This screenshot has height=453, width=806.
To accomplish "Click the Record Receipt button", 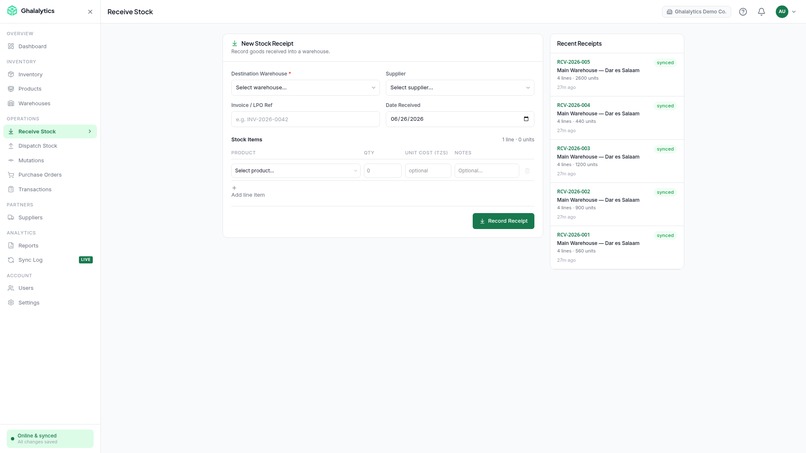I will [503, 221].
